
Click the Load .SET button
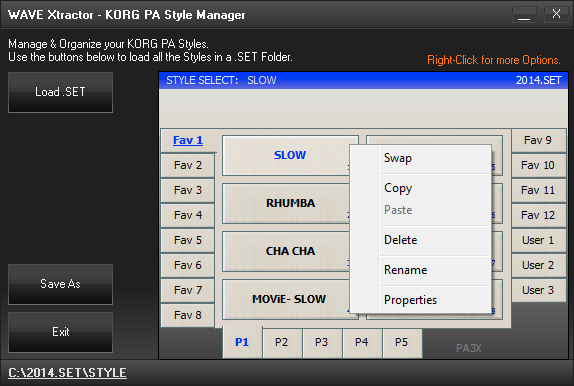60,92
